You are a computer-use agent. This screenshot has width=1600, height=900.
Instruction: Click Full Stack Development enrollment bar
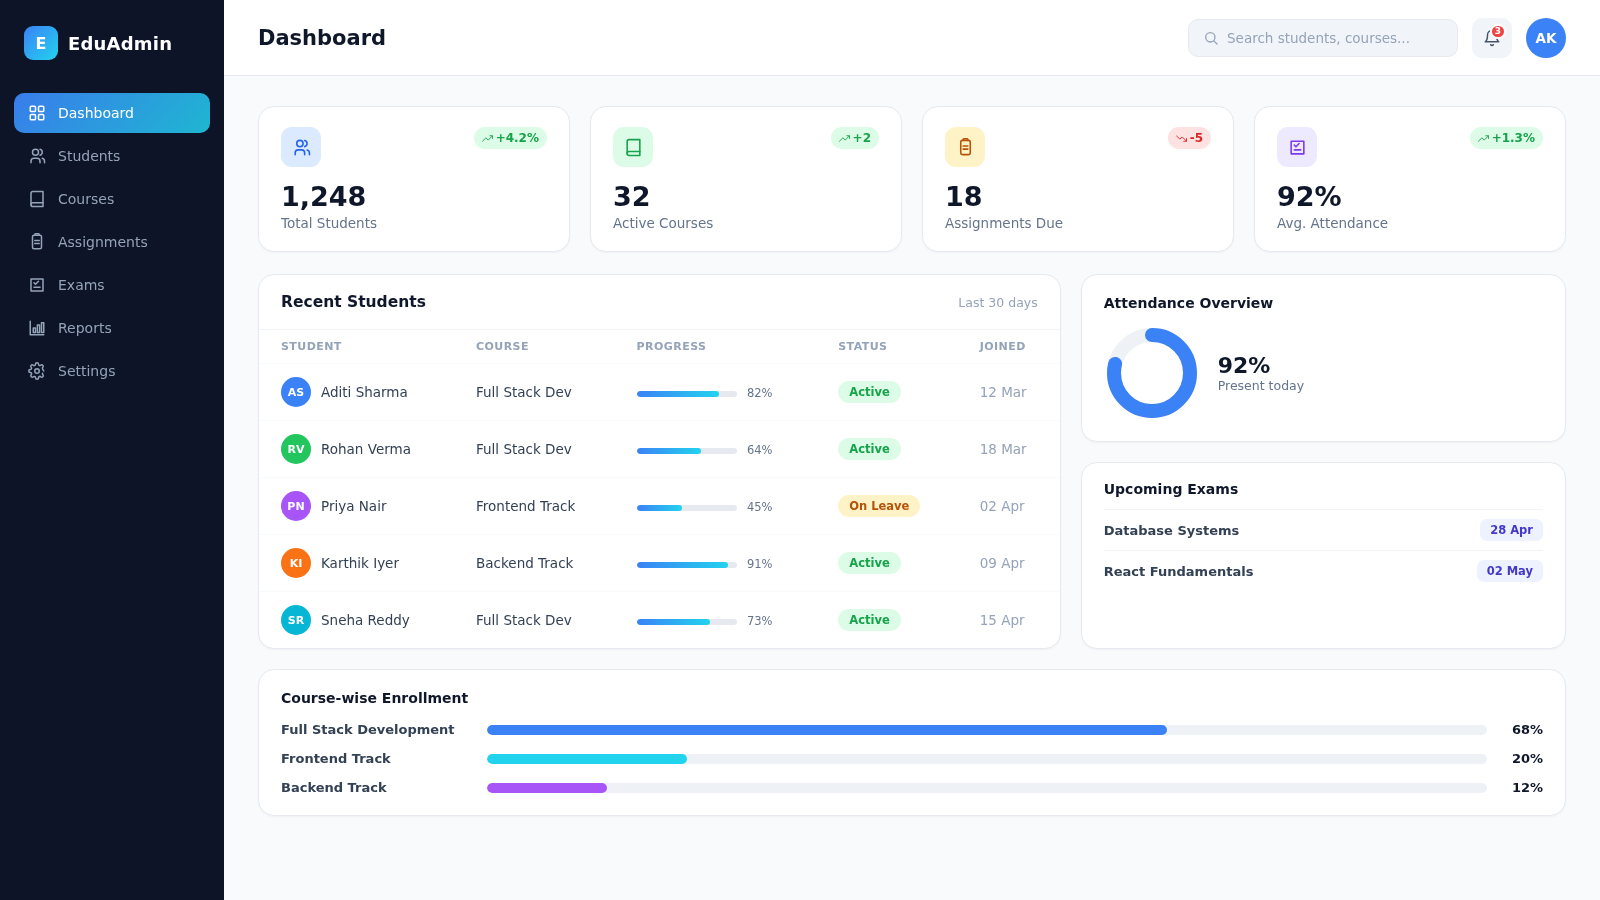(x=987, y=730)
